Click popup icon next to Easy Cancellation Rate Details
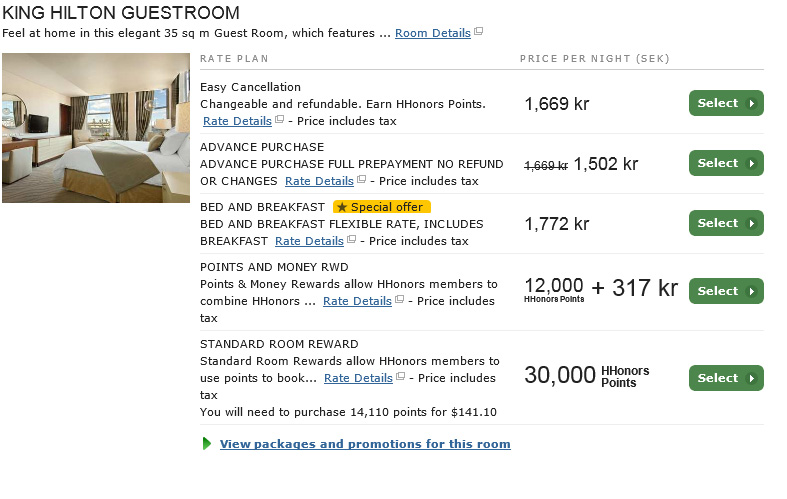 pyautogui.click(x=279, y=121)
